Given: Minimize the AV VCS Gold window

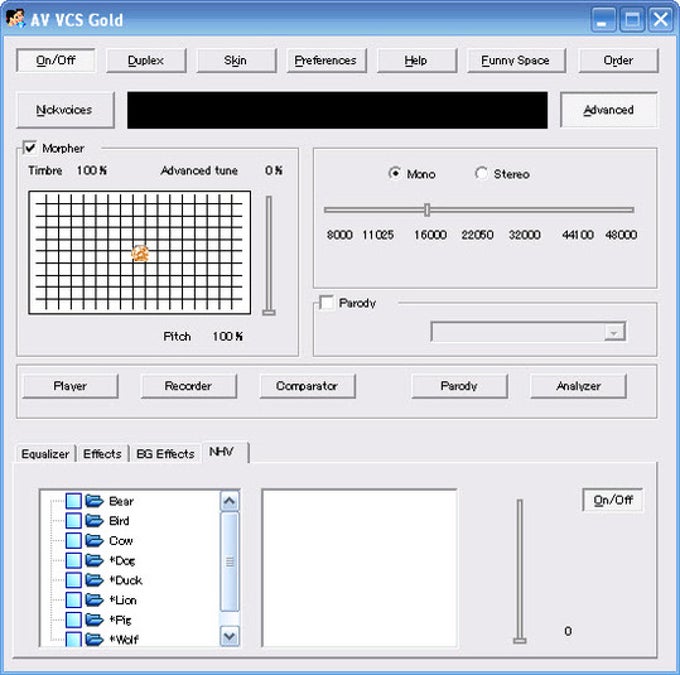Looking at the screenshot, I should [603, 19].
